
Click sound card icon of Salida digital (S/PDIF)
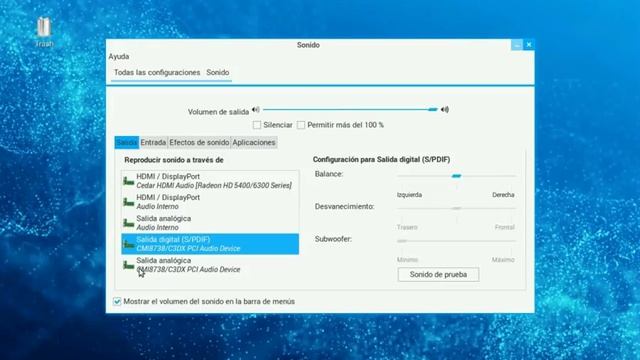[x=129, y=244]
